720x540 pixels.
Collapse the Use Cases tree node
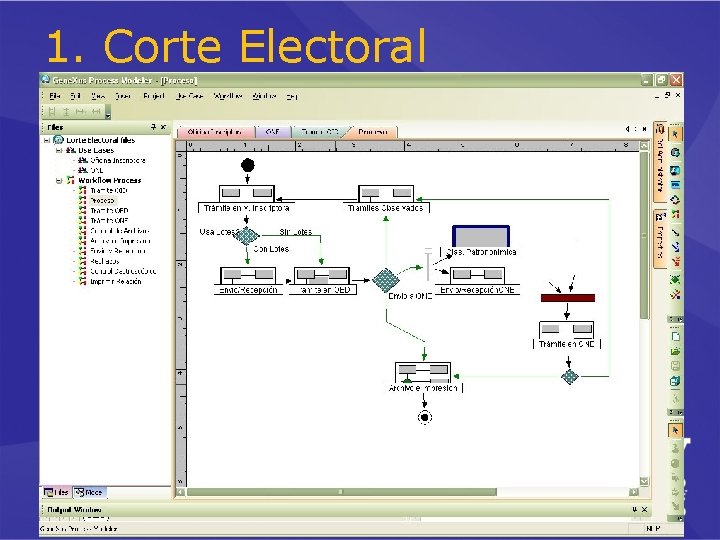[59, 150]
